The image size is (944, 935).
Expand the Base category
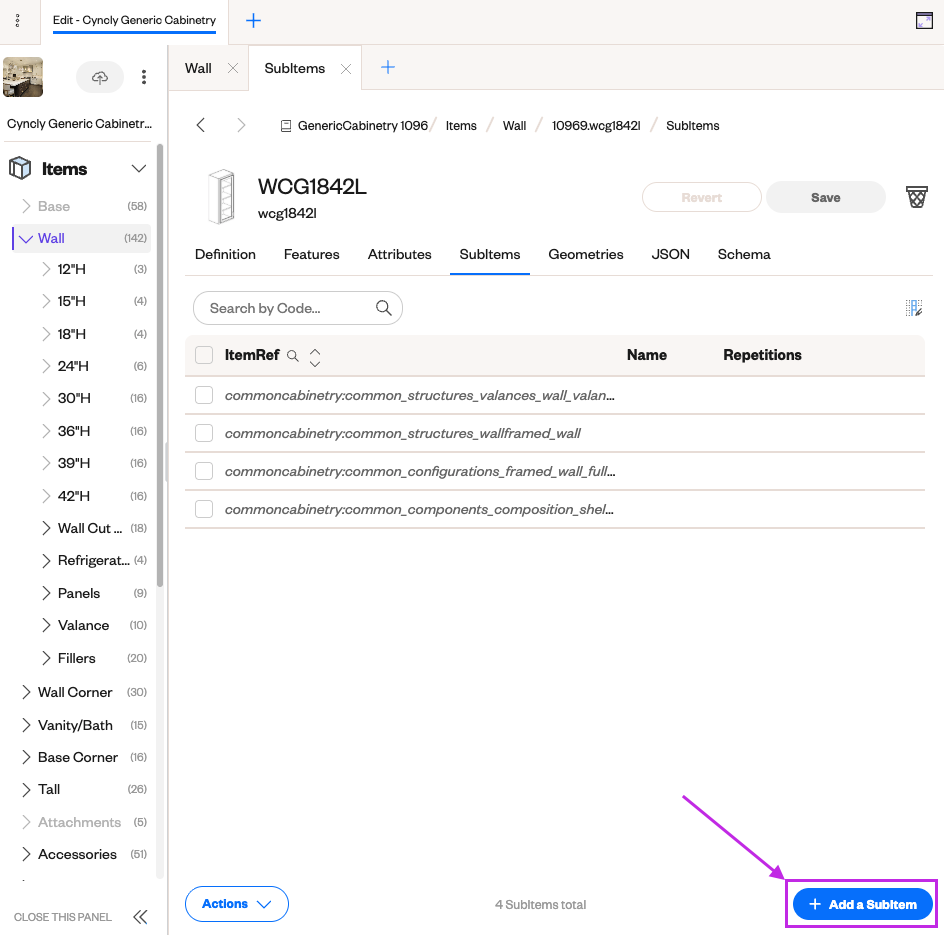point(26,206)
